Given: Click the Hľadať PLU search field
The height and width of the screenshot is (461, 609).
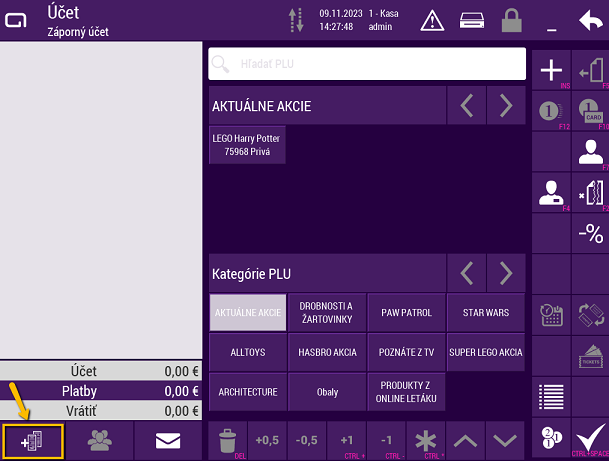Looking at the screenshot, I should click(367, 64).
